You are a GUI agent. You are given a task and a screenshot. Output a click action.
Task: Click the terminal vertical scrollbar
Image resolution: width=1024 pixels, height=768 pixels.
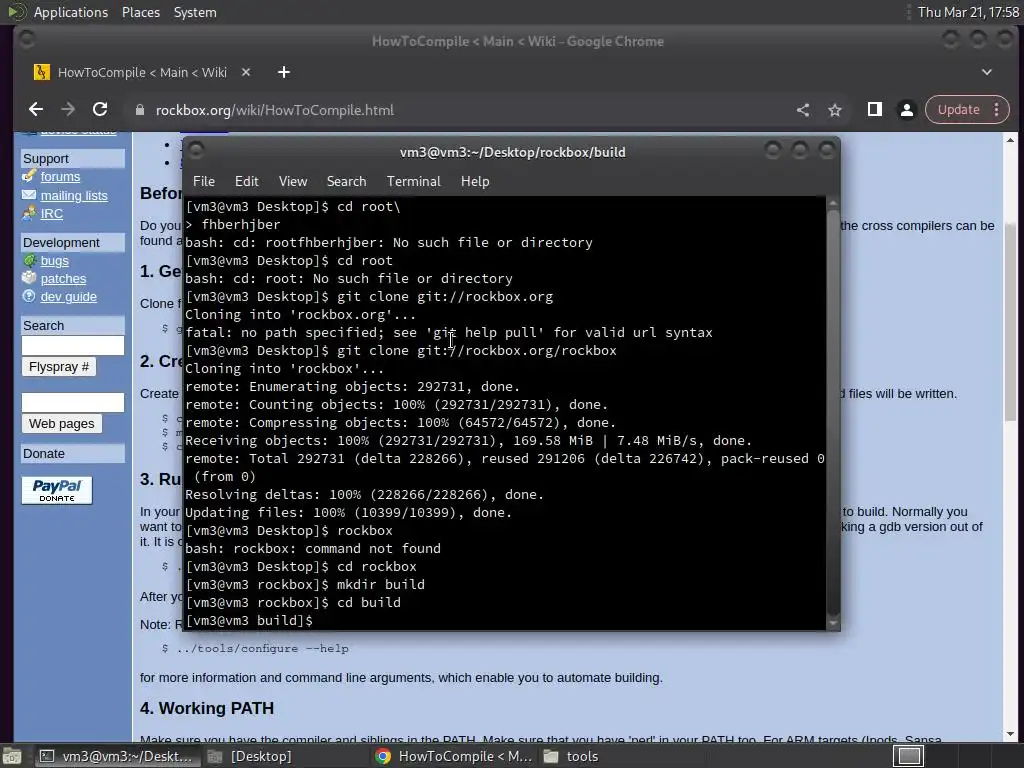[833, 413]
